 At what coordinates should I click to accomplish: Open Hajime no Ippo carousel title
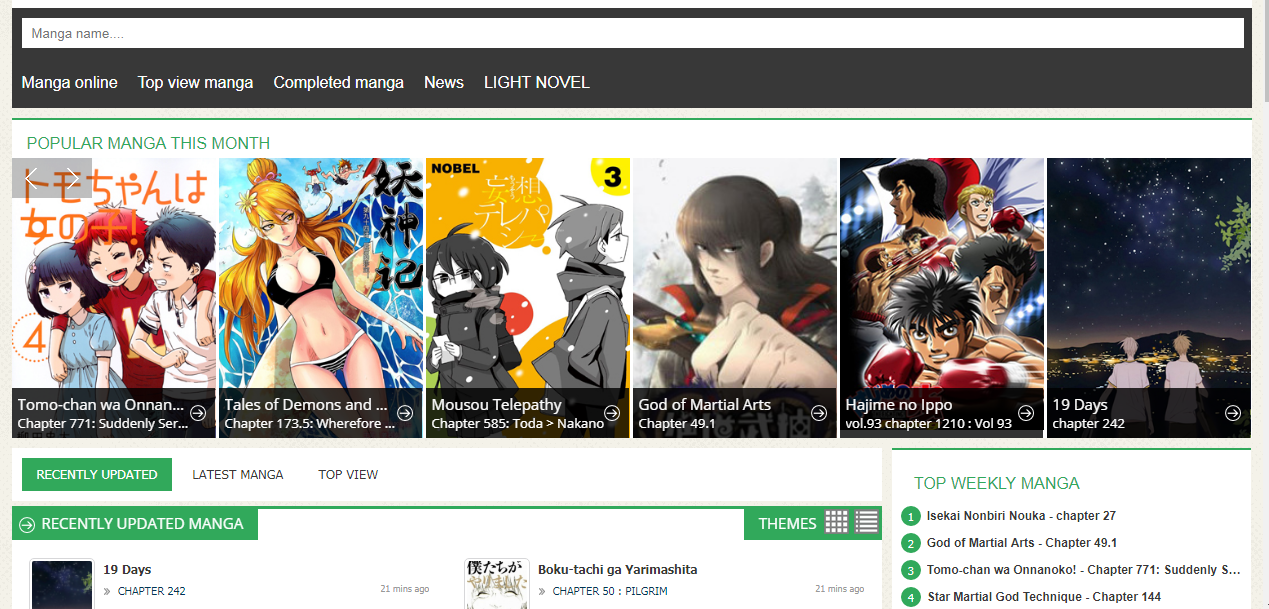tap(899, 405)
